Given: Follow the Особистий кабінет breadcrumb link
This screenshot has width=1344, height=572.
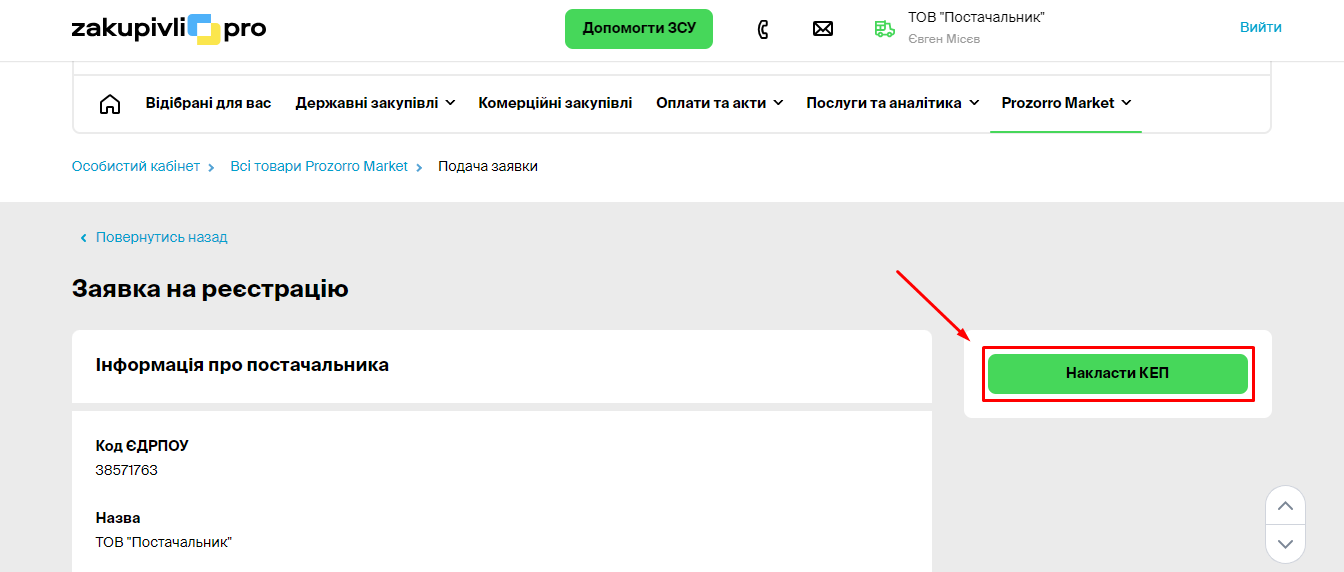Looking at the screenshot, I should (x=136, y=166).
